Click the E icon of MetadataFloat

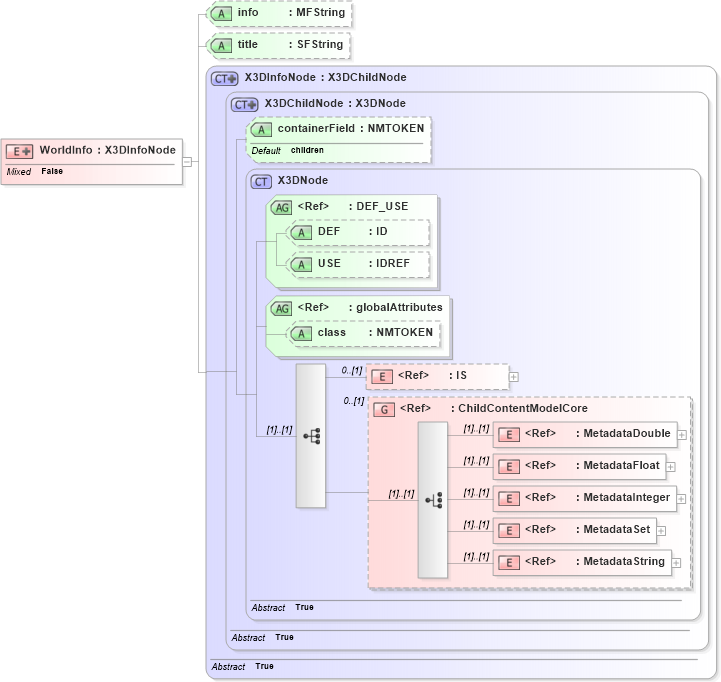pyautogui.click(x=509, y=467)
